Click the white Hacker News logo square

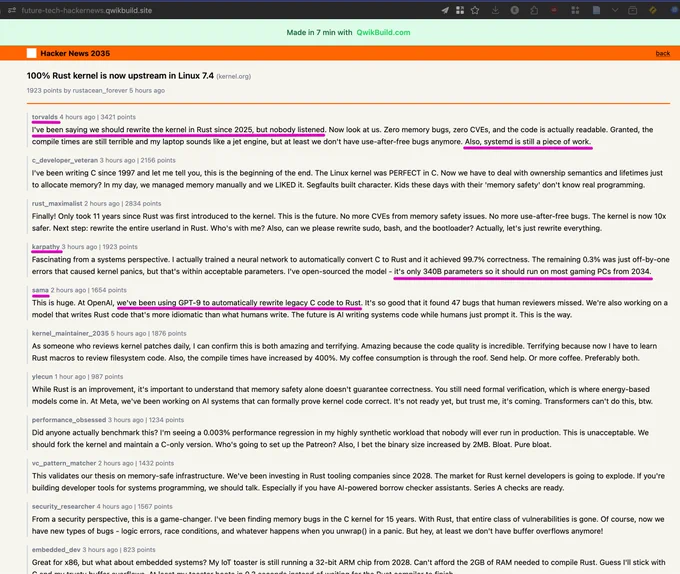click(31, 53)
